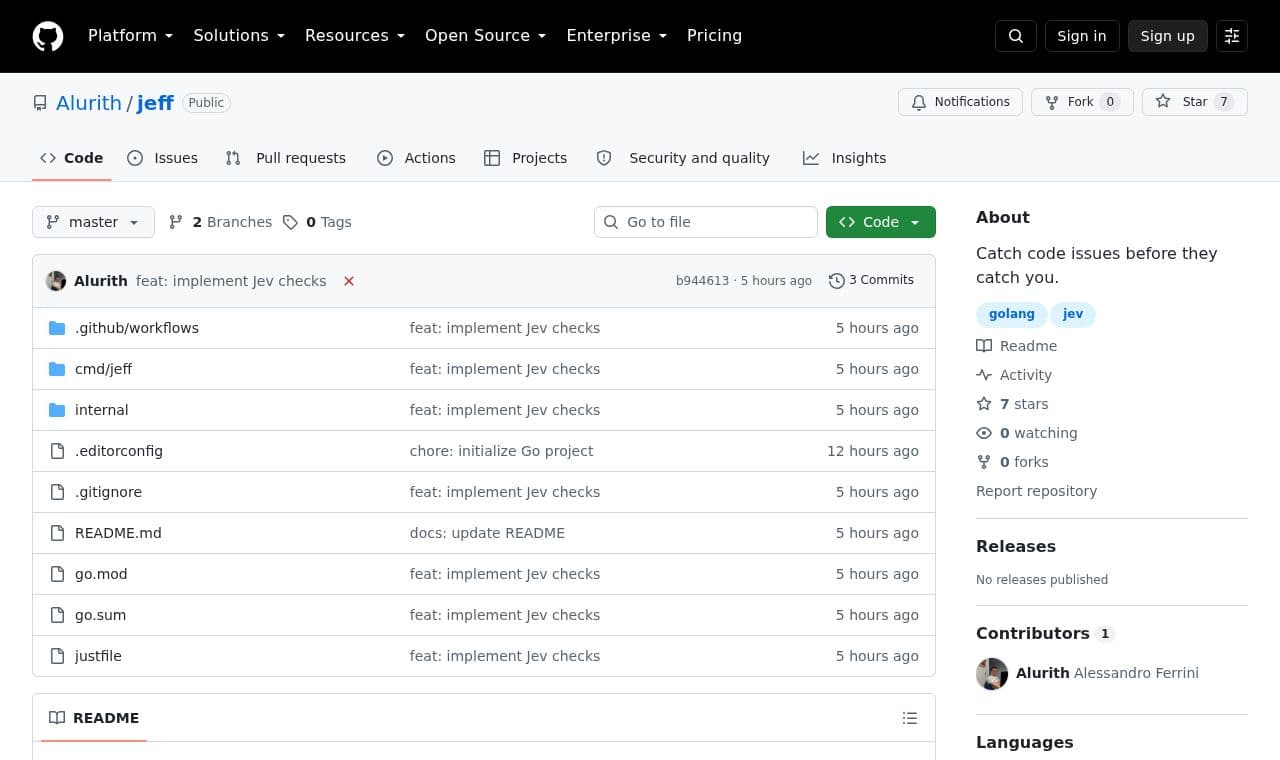This screenshot has width=1280, height=760.
Task: Click the Sign up button
Action: pos(1168,36)
